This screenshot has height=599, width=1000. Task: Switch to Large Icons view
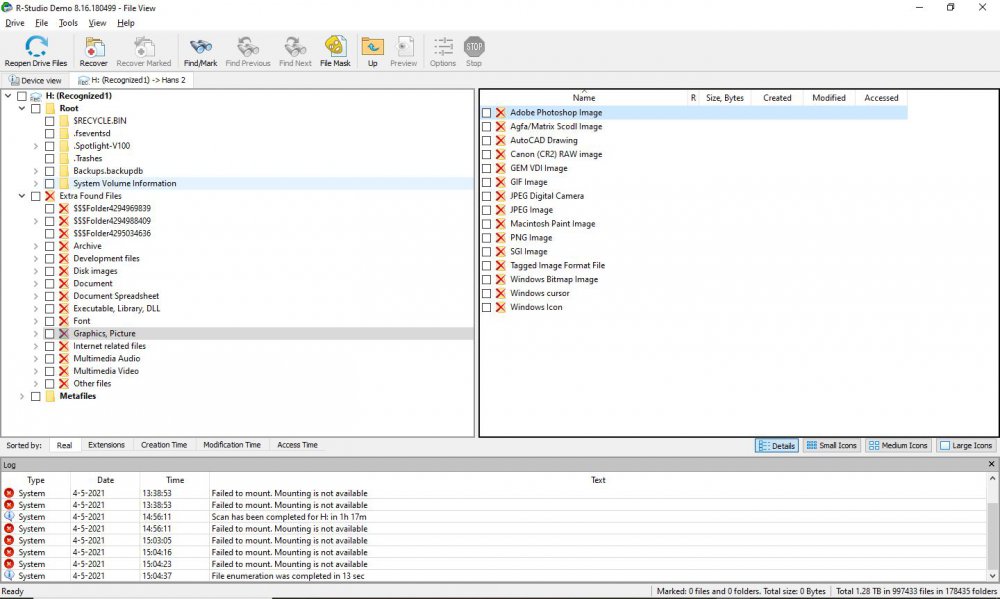coord(966,445)
